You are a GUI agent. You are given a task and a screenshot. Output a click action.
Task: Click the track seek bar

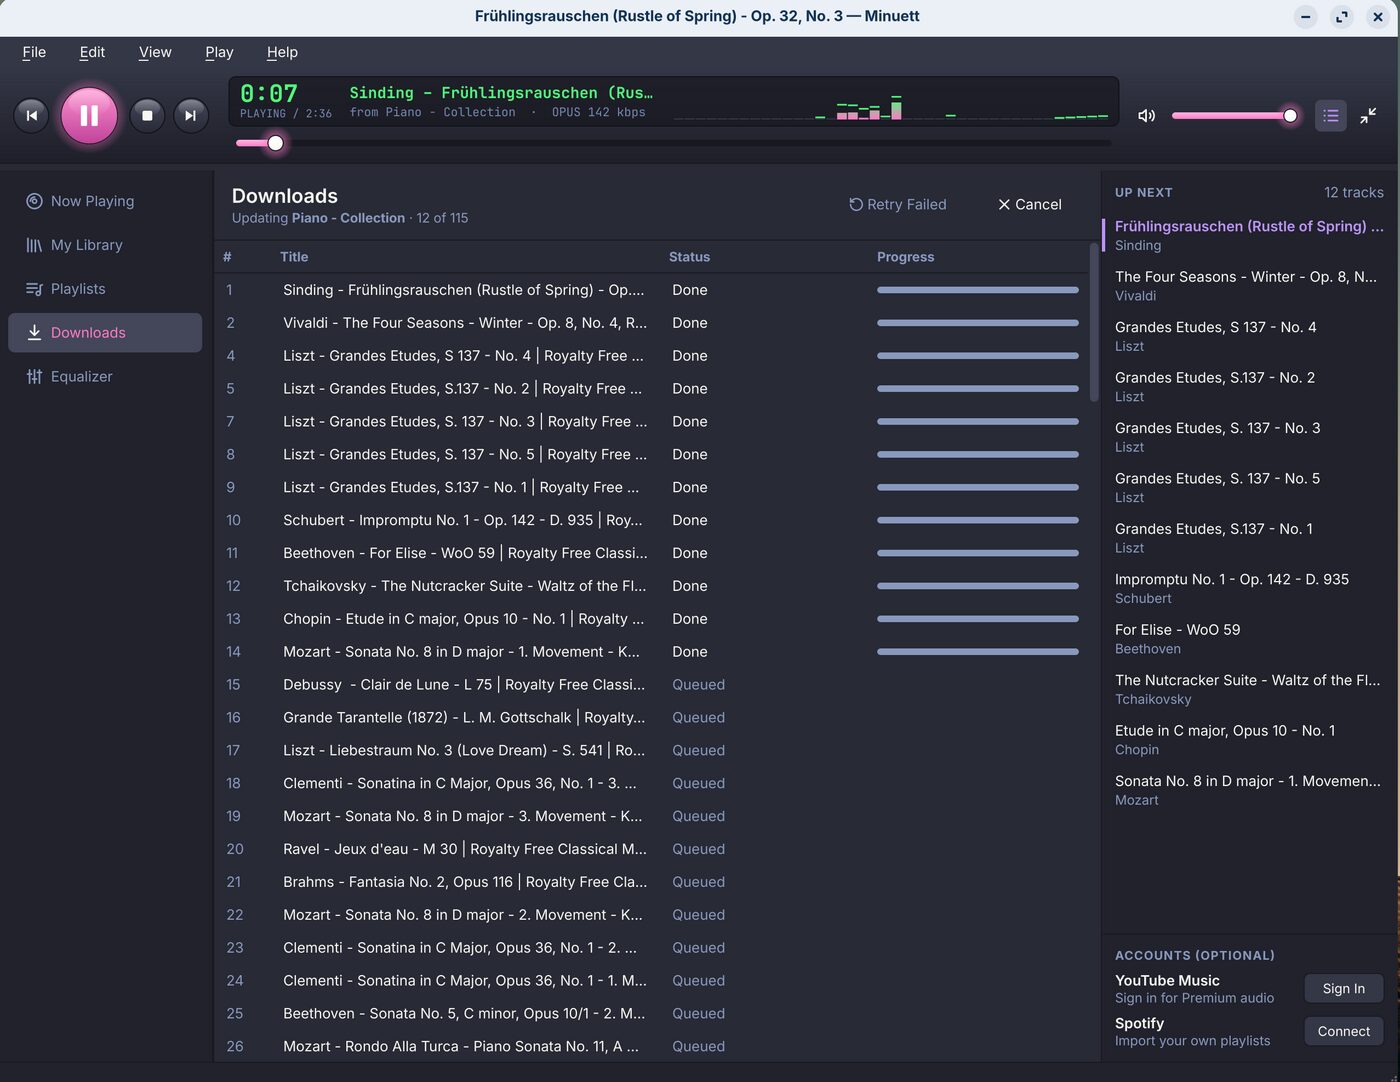click(673, 143)
